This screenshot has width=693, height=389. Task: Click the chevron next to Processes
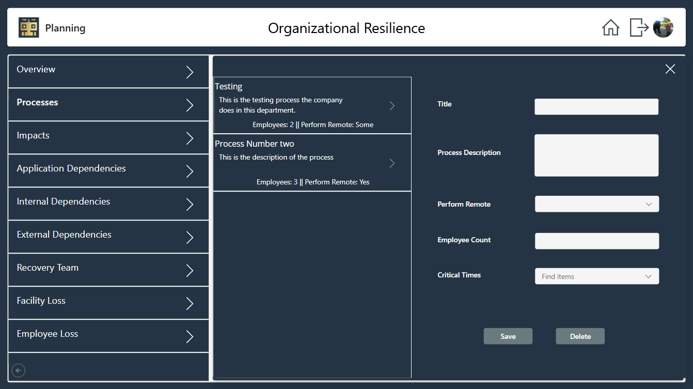point(190,105)
